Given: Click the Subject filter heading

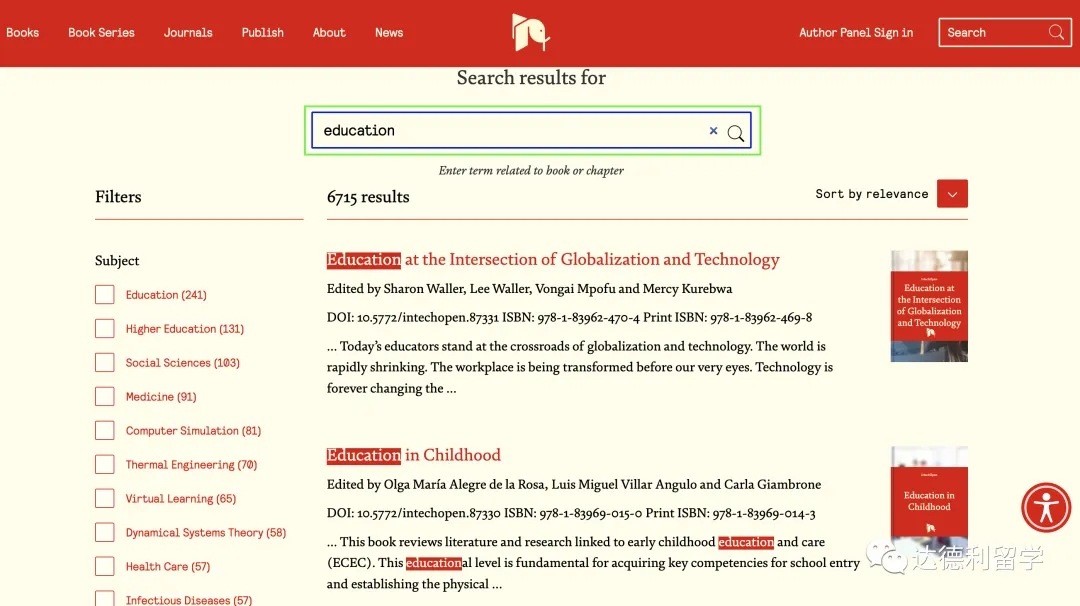Looking at the screenshot, I should click(117, 260).
